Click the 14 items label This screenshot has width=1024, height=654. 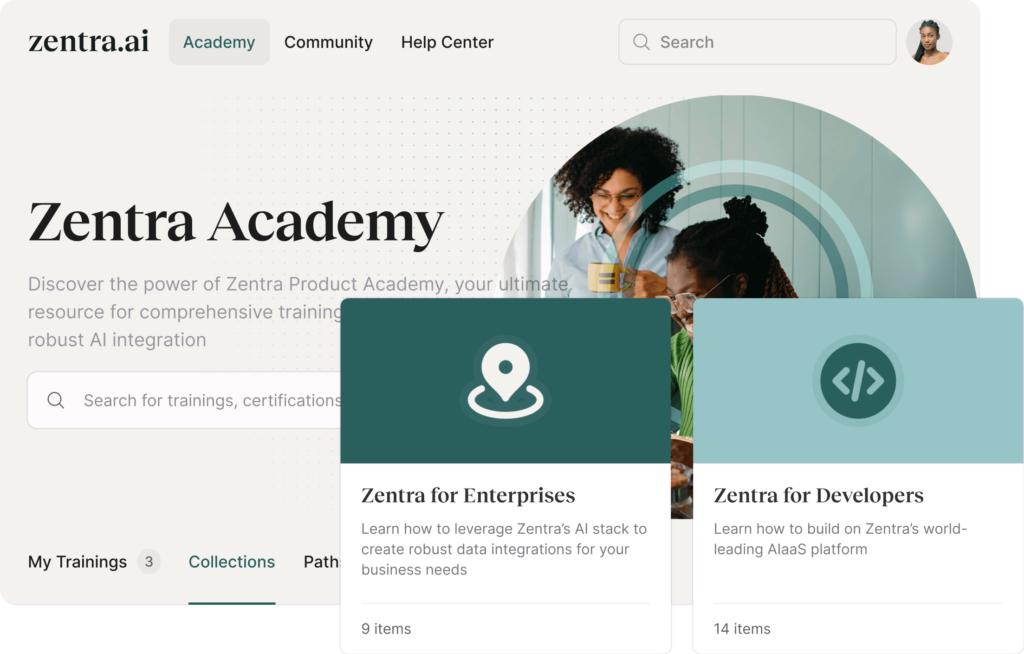point(742,629)
